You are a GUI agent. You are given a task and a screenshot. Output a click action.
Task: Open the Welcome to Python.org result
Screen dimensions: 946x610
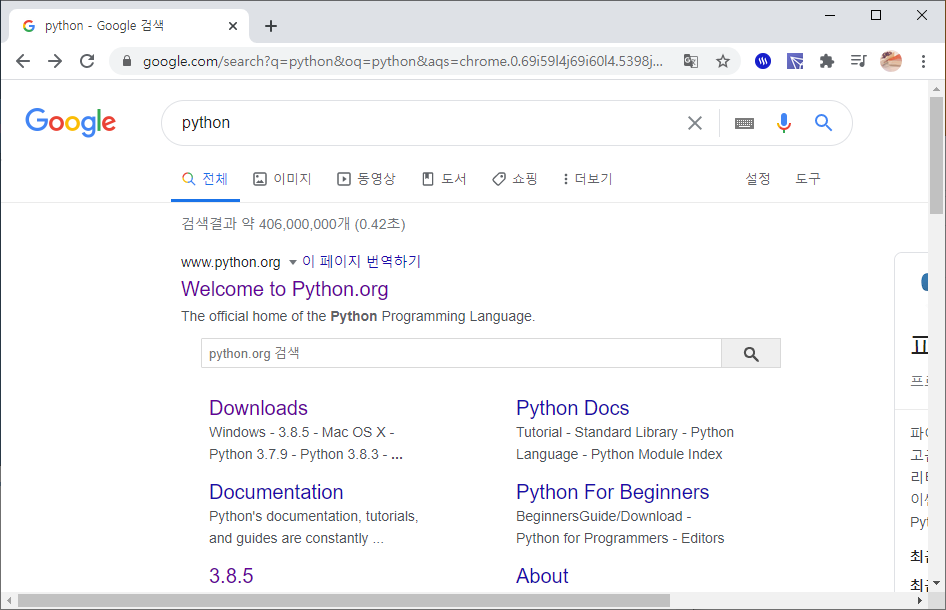coord(285,290)
